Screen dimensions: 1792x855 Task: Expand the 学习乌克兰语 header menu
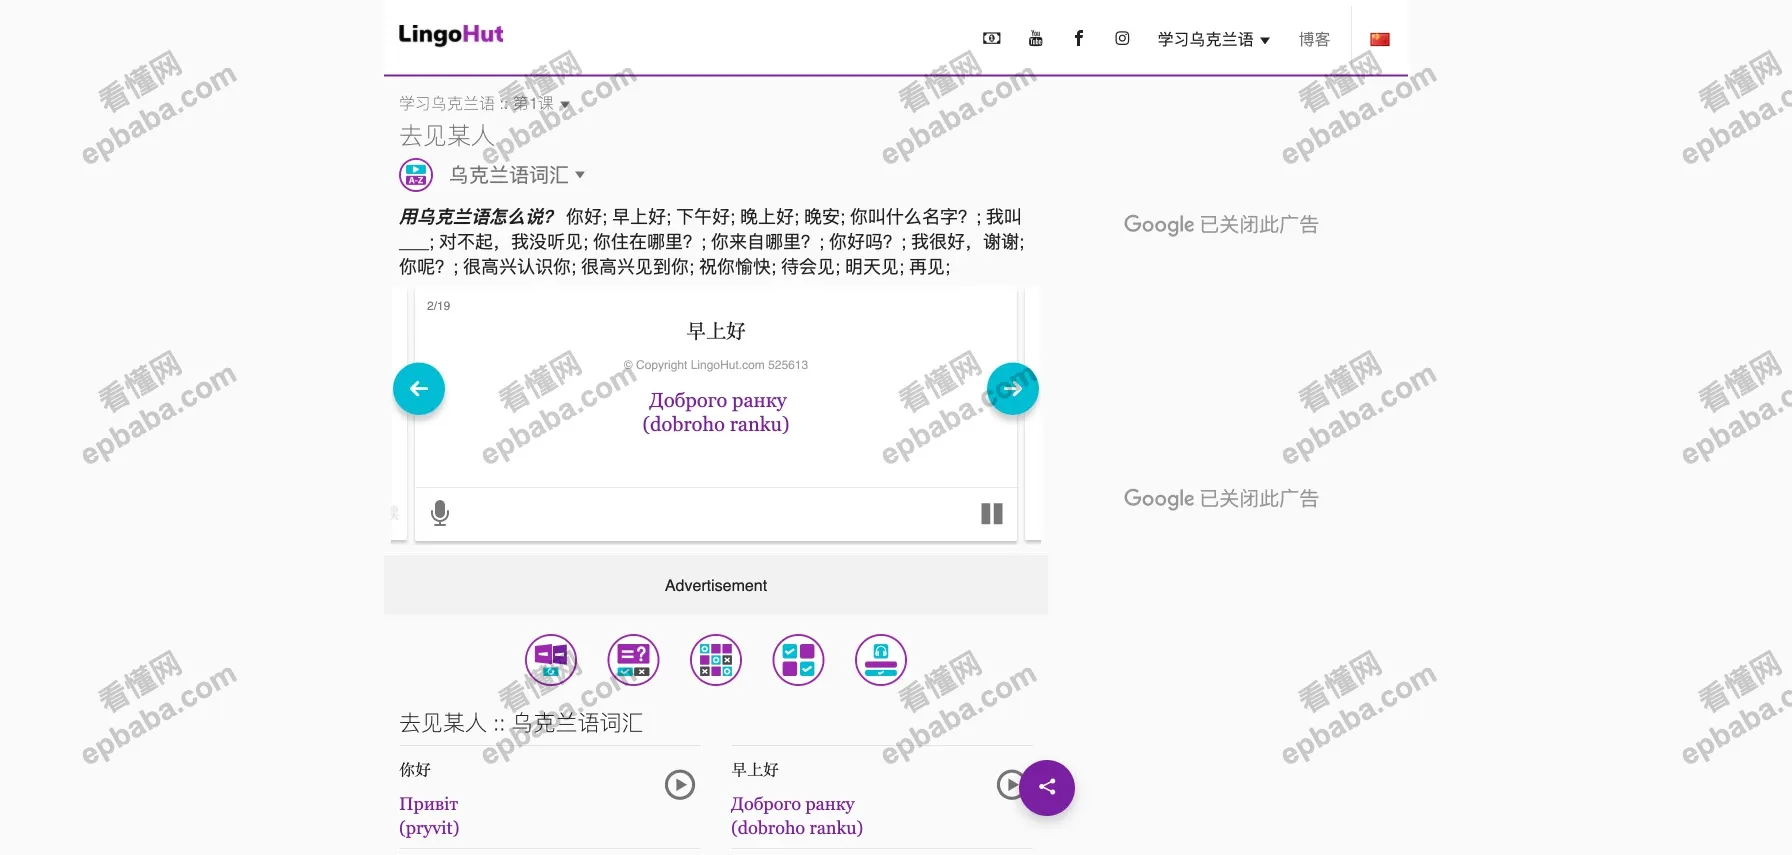point(1213,39)
